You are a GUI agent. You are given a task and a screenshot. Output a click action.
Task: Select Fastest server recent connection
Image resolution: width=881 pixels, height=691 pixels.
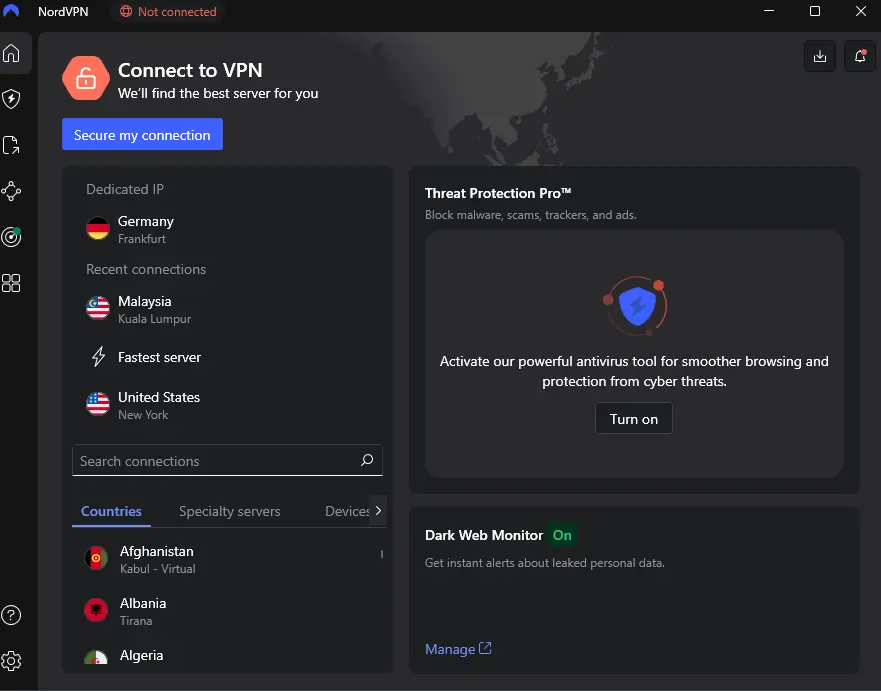(x=227, y=357)
